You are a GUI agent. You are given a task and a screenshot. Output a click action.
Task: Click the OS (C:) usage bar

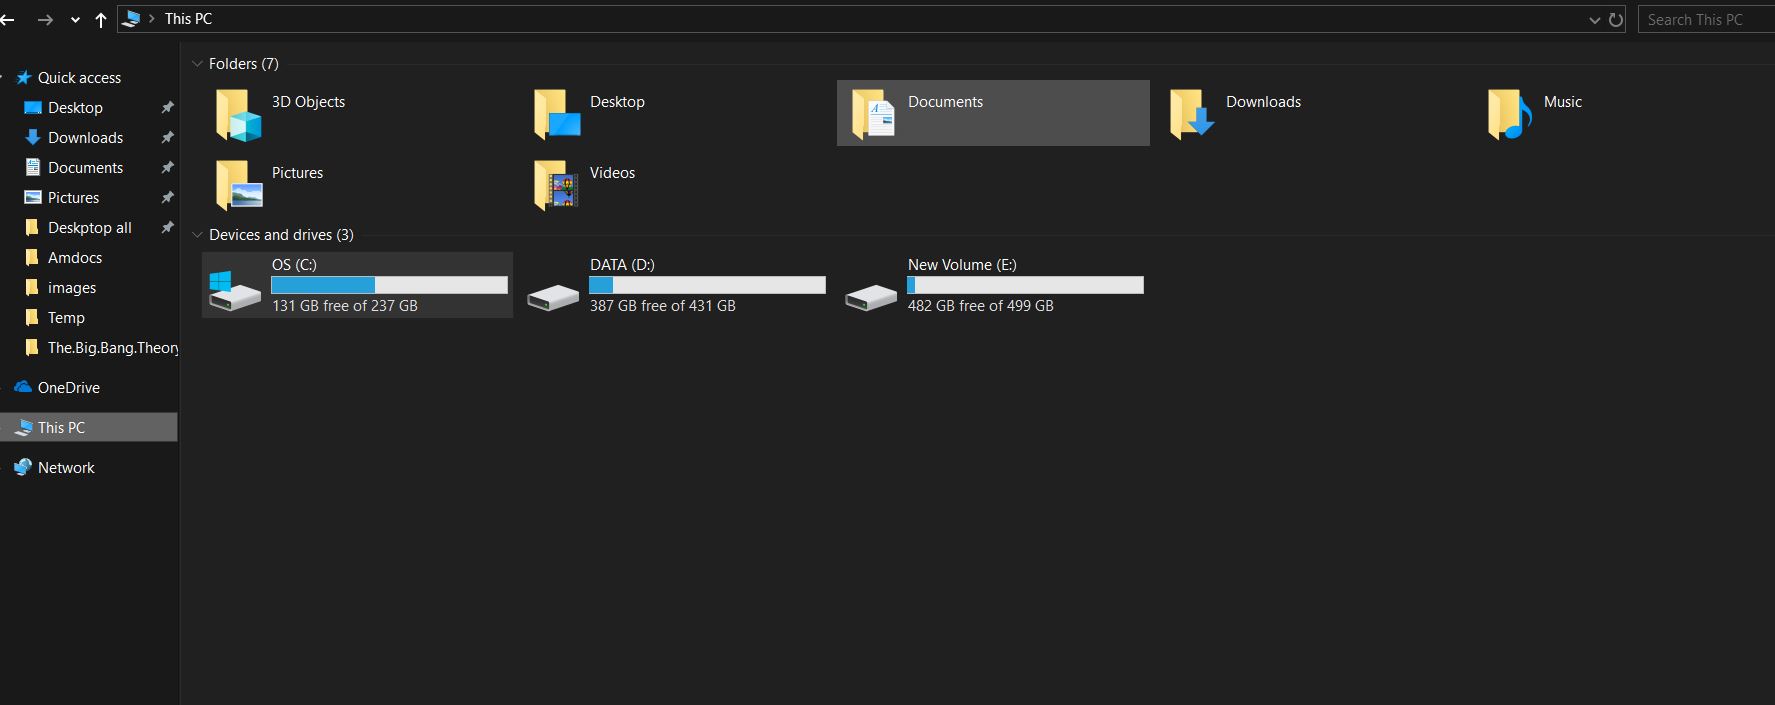tap(389, 285)
